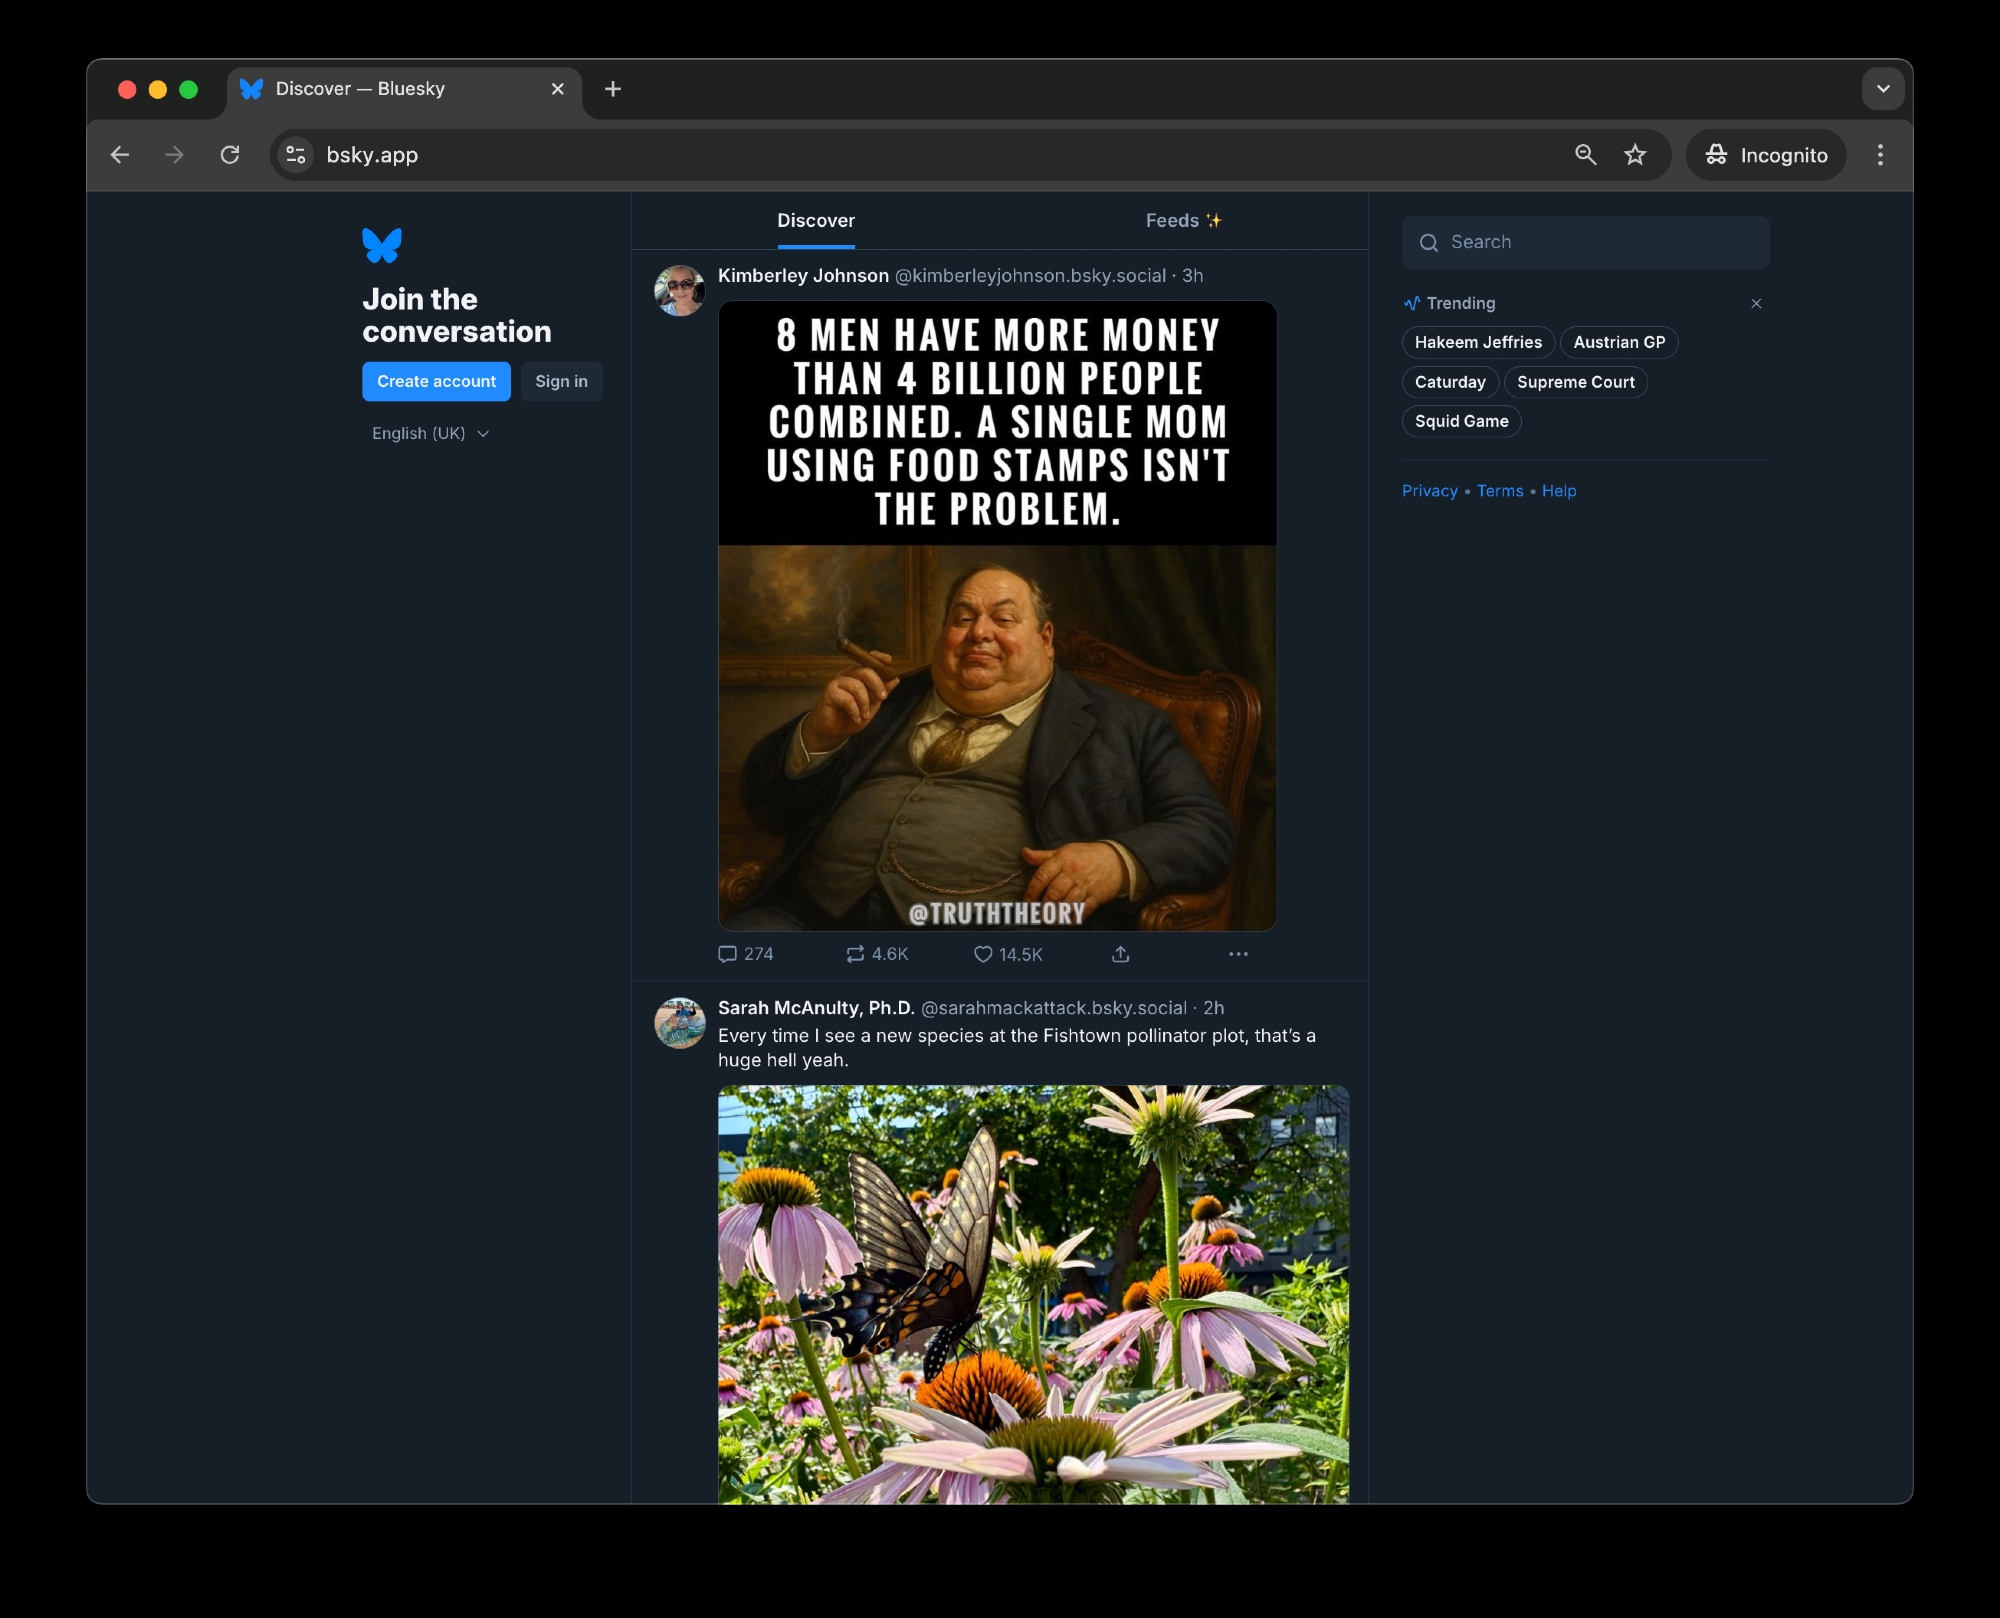Open the Chrome three-dot menu
2000x1618 pixels.
1880,155
